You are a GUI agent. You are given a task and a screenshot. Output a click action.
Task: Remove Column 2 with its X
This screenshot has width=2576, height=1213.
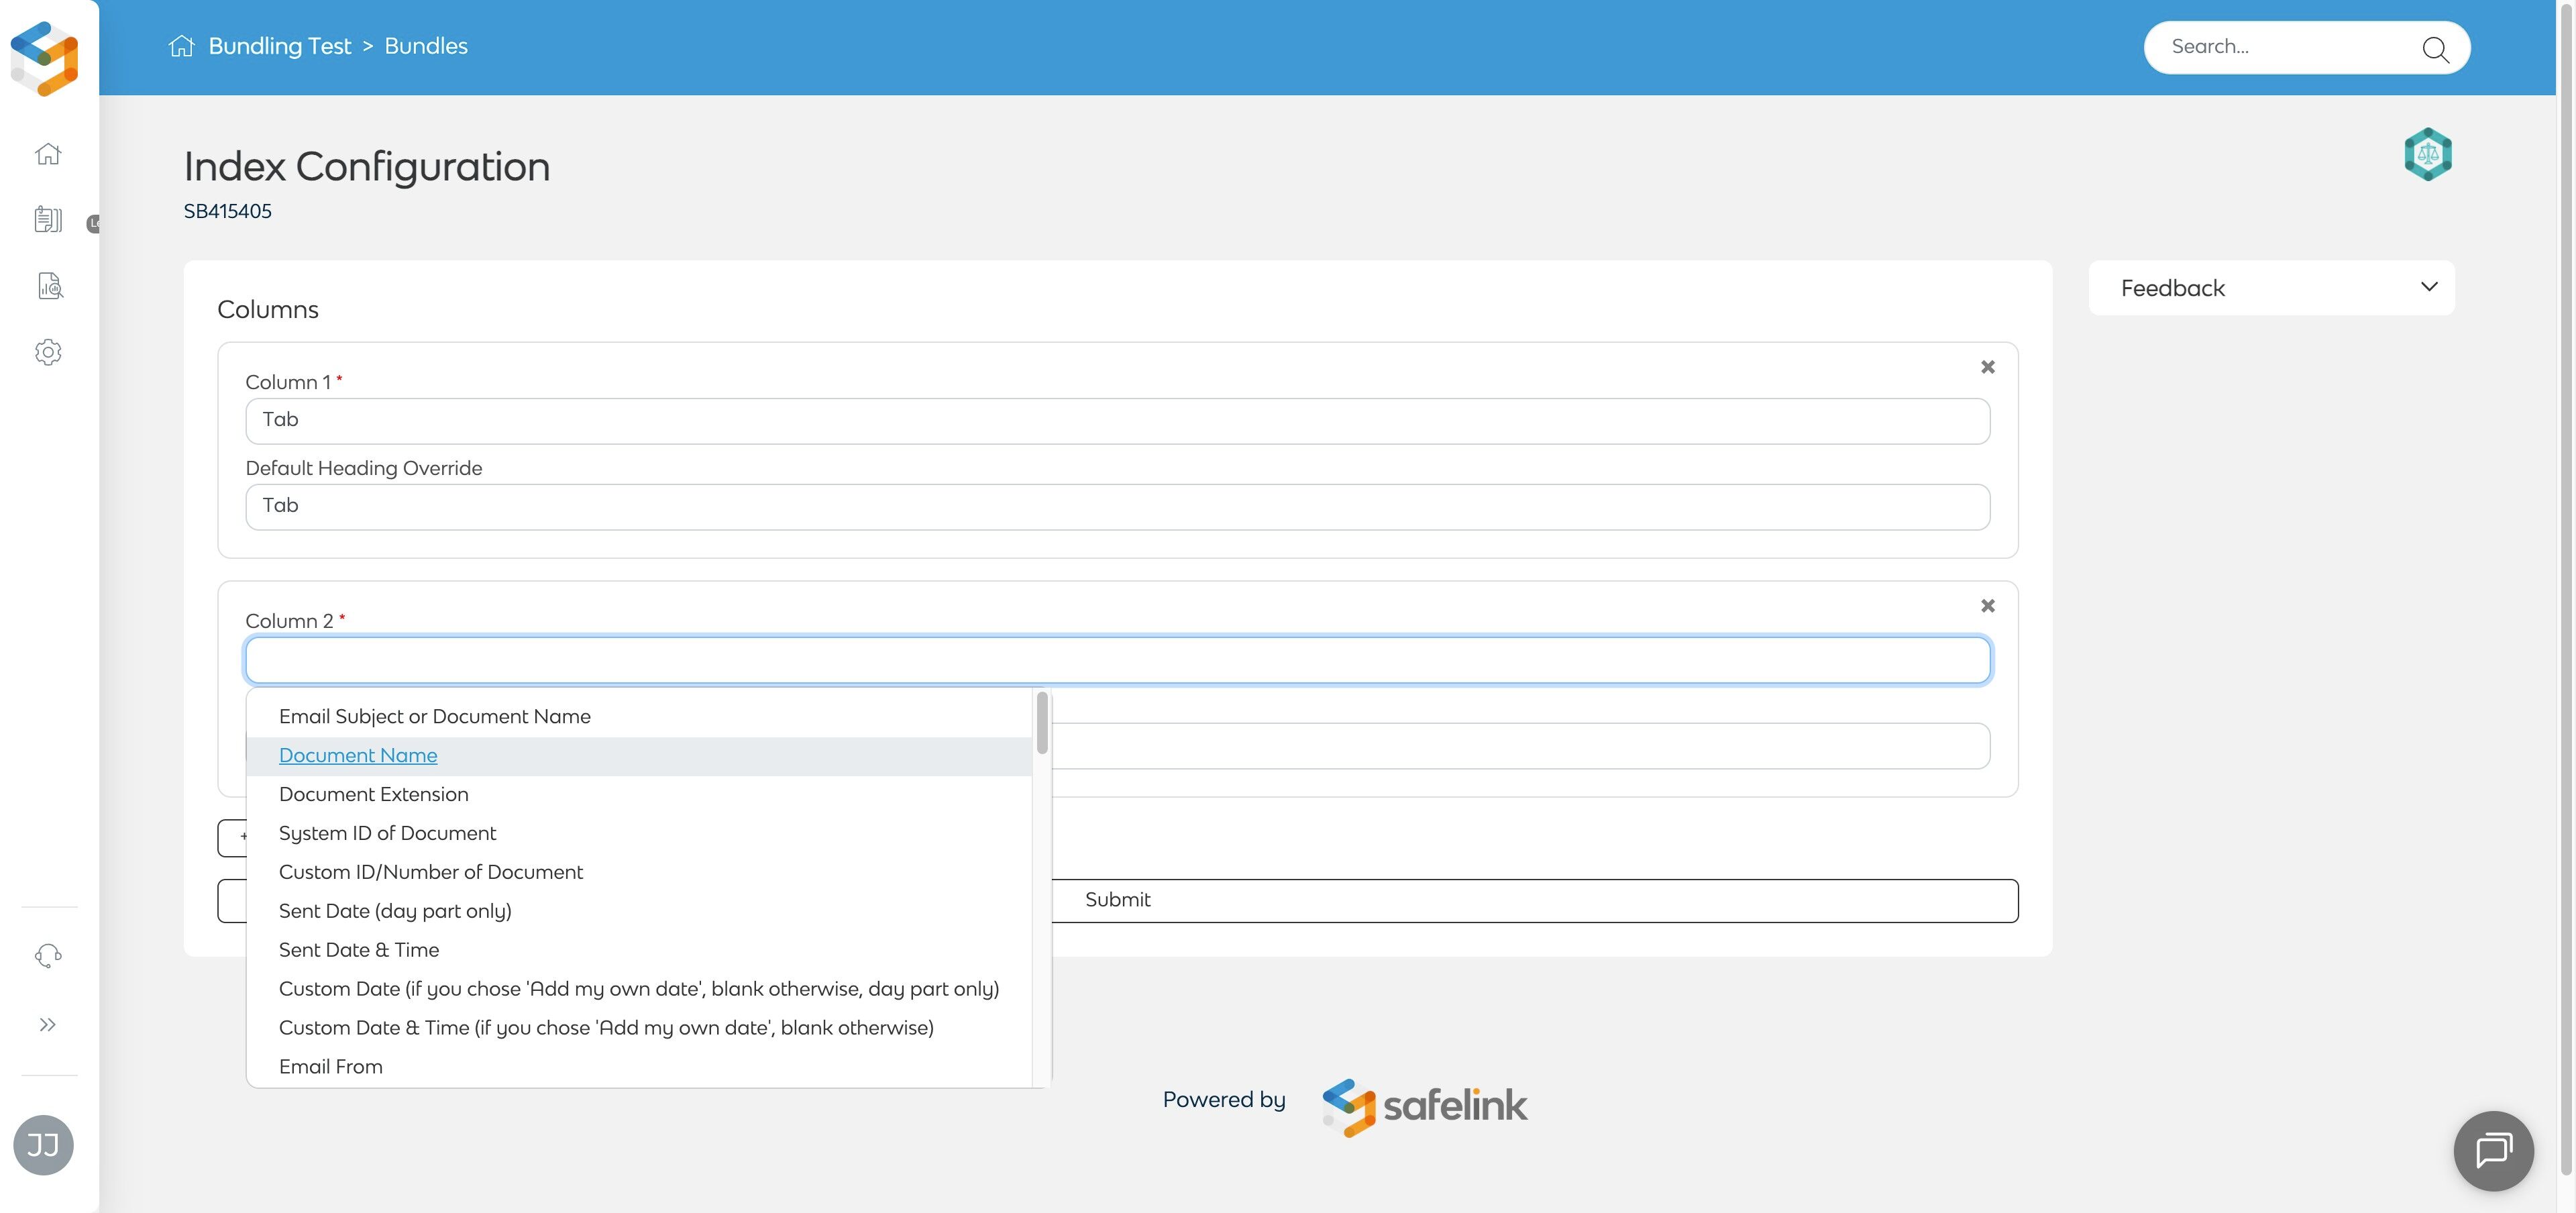[x=1987, y=606]
